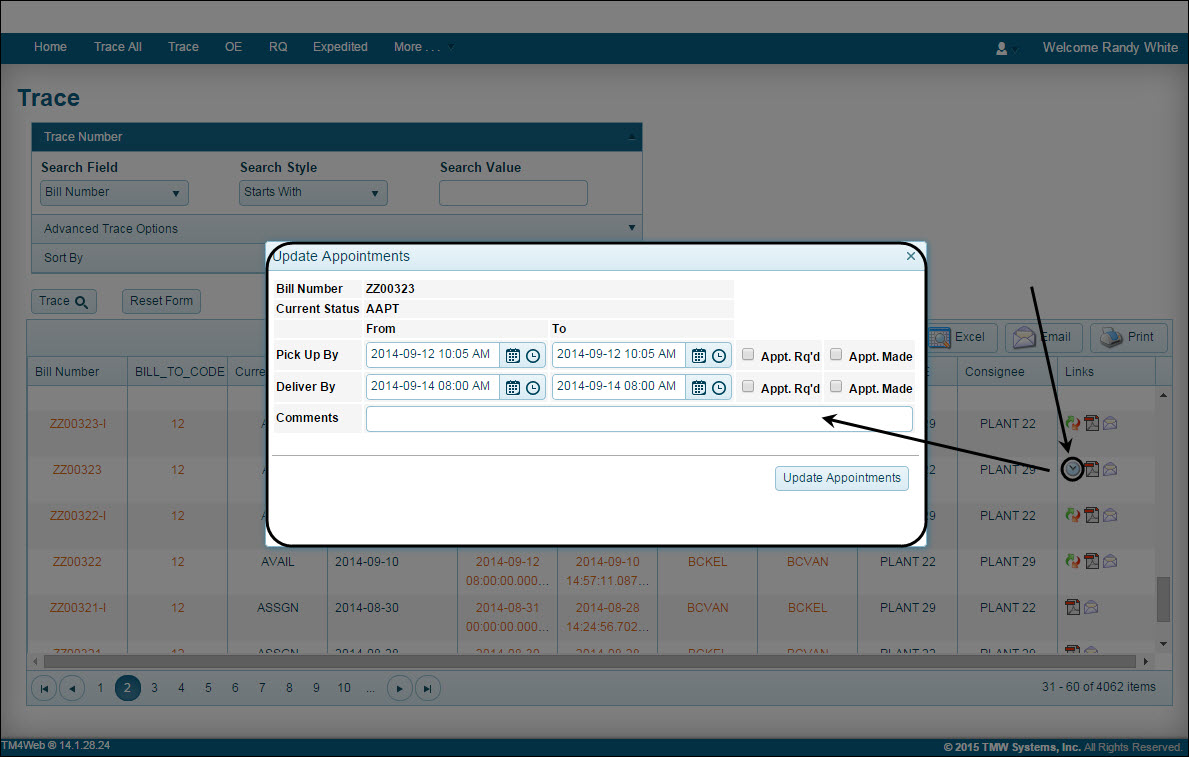Check Pick Up By Appt. Rq'd checkbox
The width and height of the screenshot is (1189, 757).
pyautogui.click(x=748, y=354)
